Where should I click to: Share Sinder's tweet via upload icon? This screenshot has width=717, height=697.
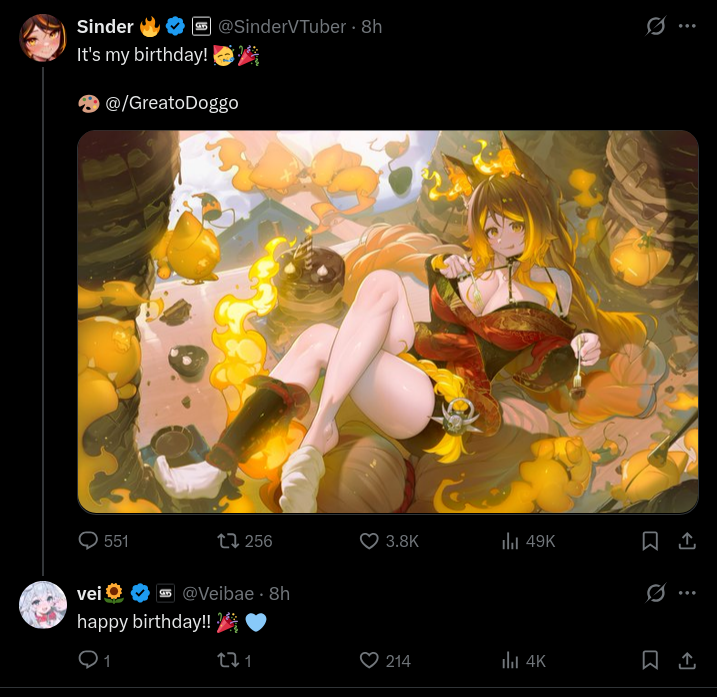tap(687, 541)
